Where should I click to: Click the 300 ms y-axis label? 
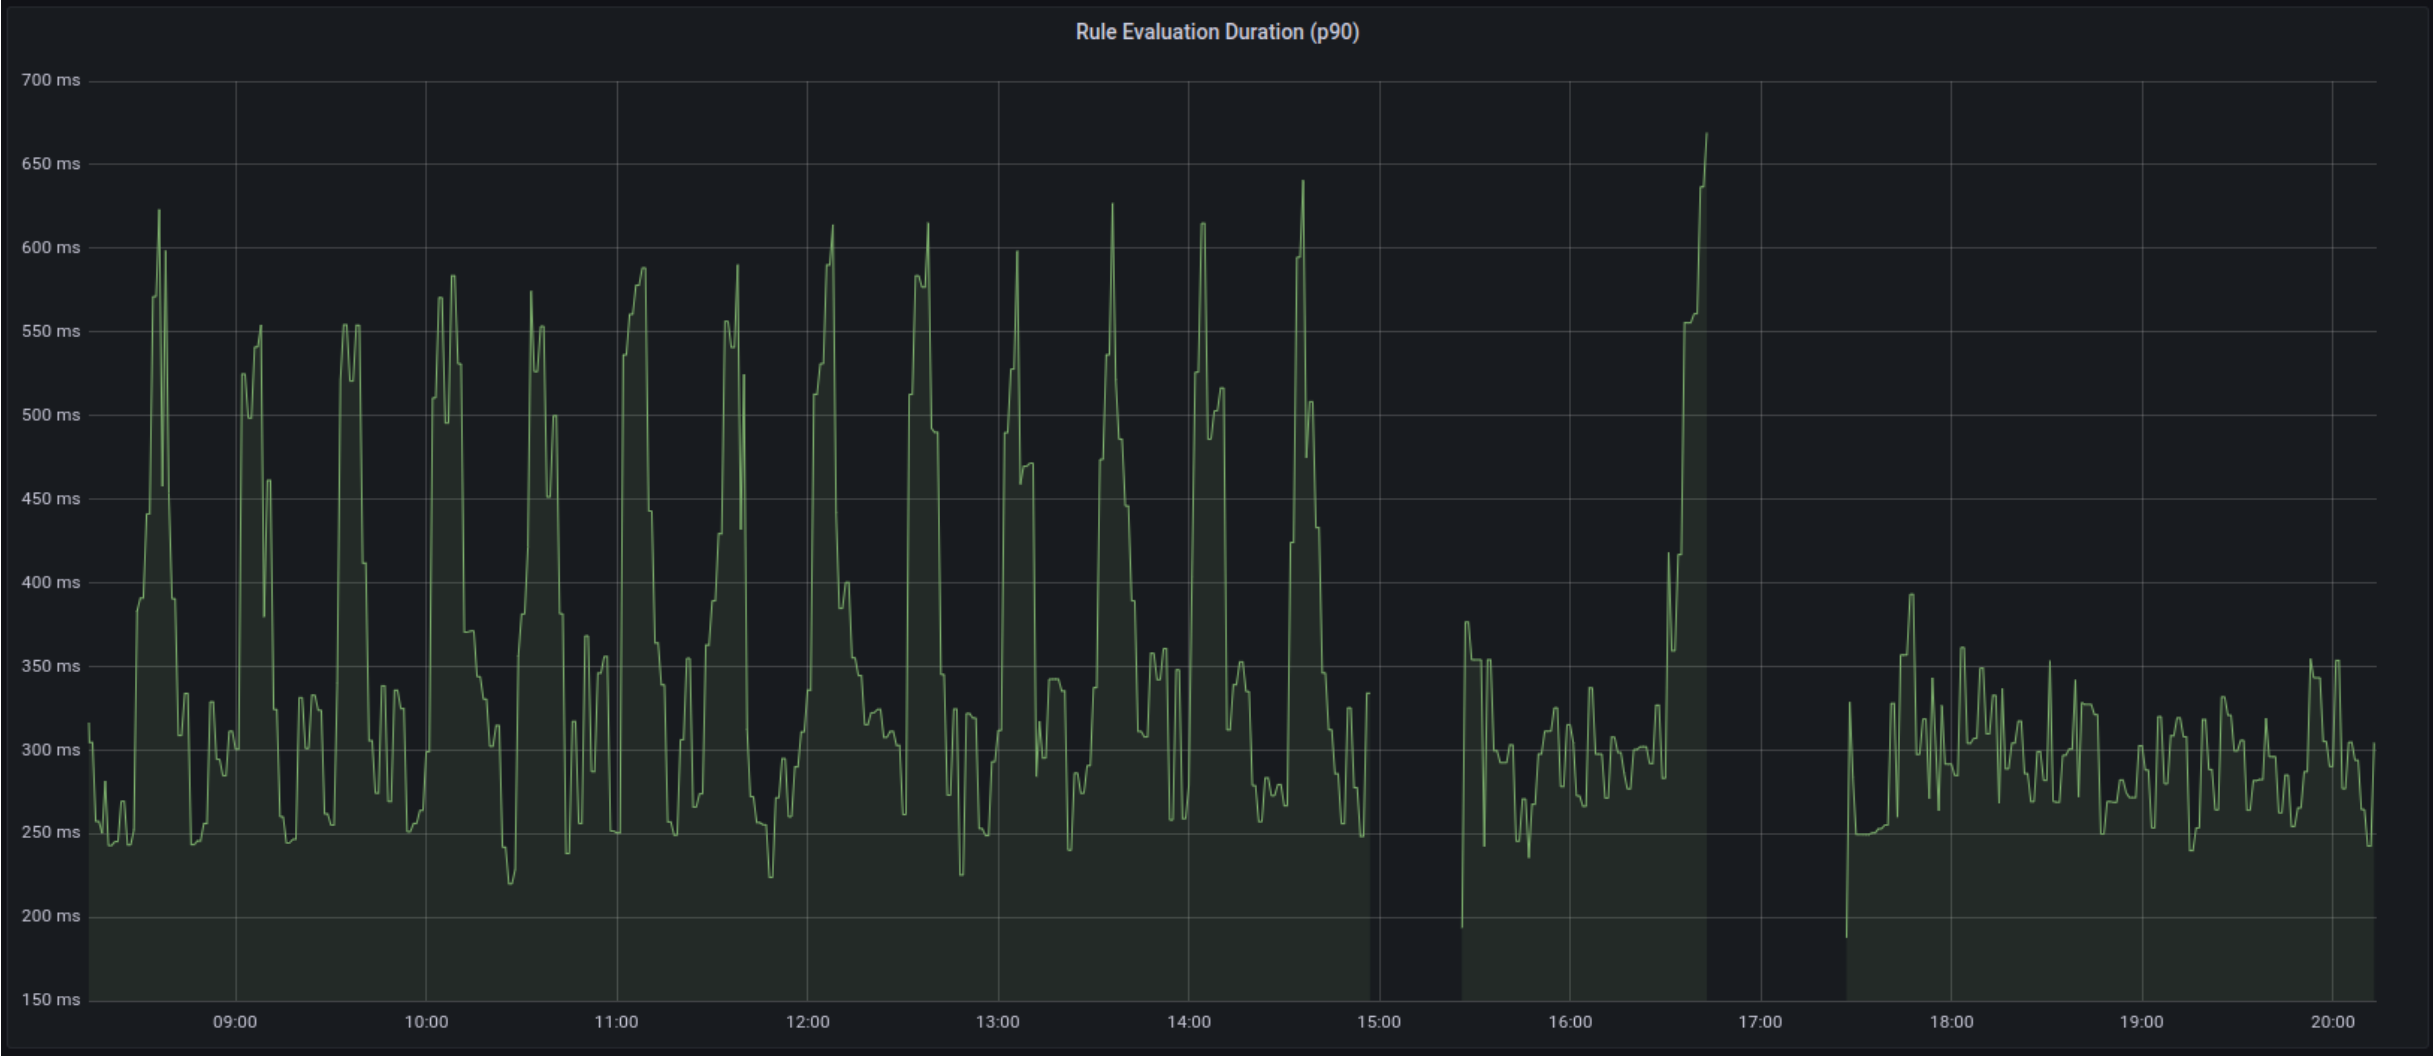(51, 750)
